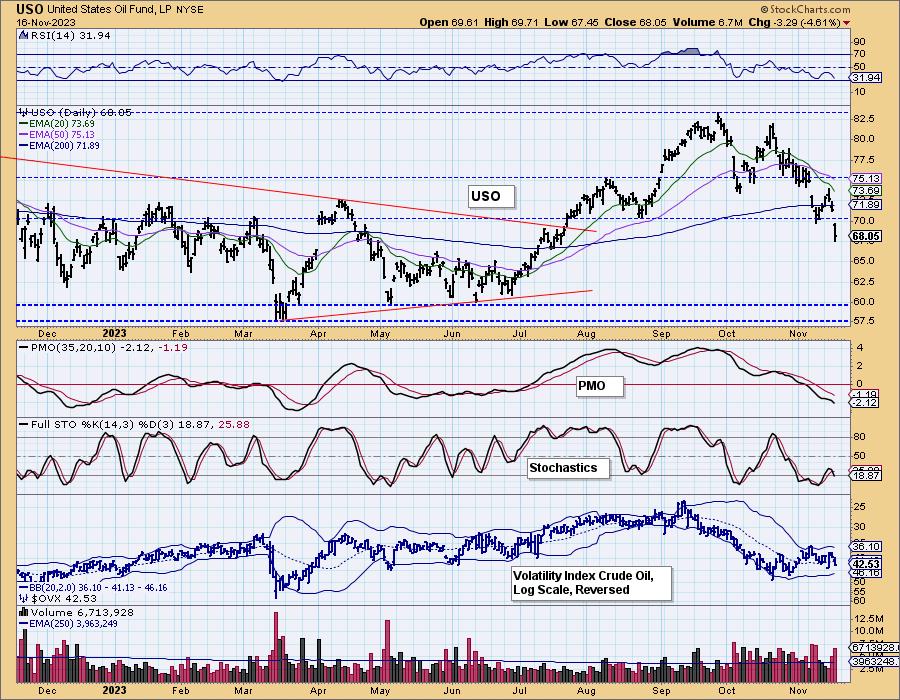
Task: Click the 57.5 price axis label
Action: [x=864, y=321]
